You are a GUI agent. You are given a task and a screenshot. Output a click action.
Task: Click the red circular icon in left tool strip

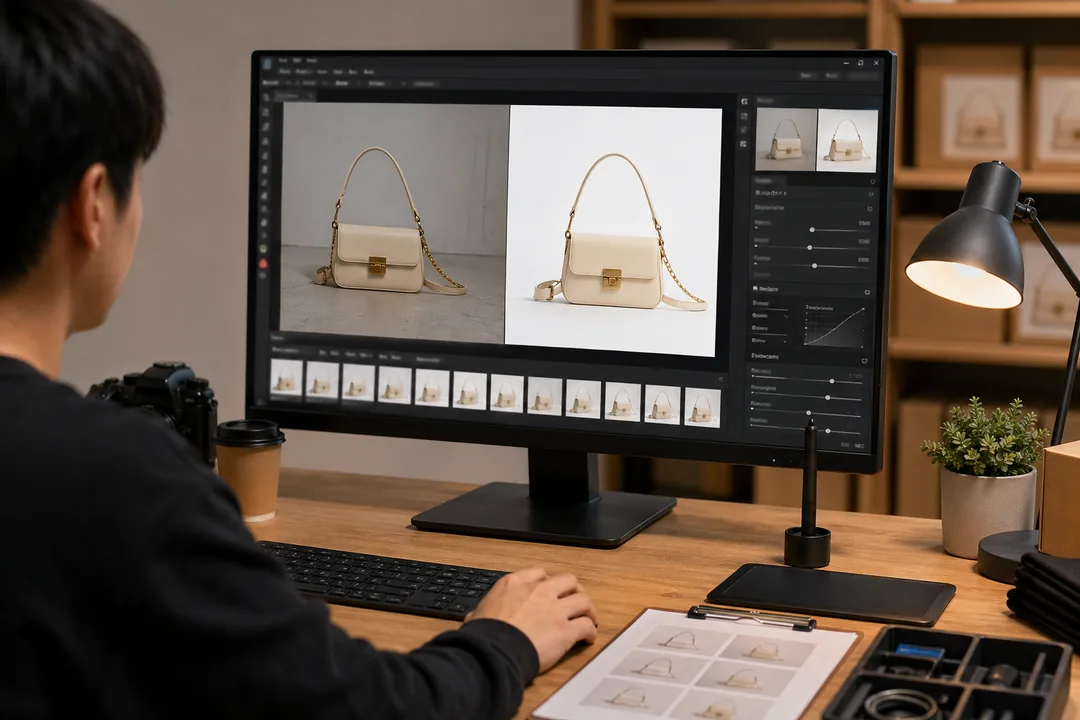(x=263, y=263)
